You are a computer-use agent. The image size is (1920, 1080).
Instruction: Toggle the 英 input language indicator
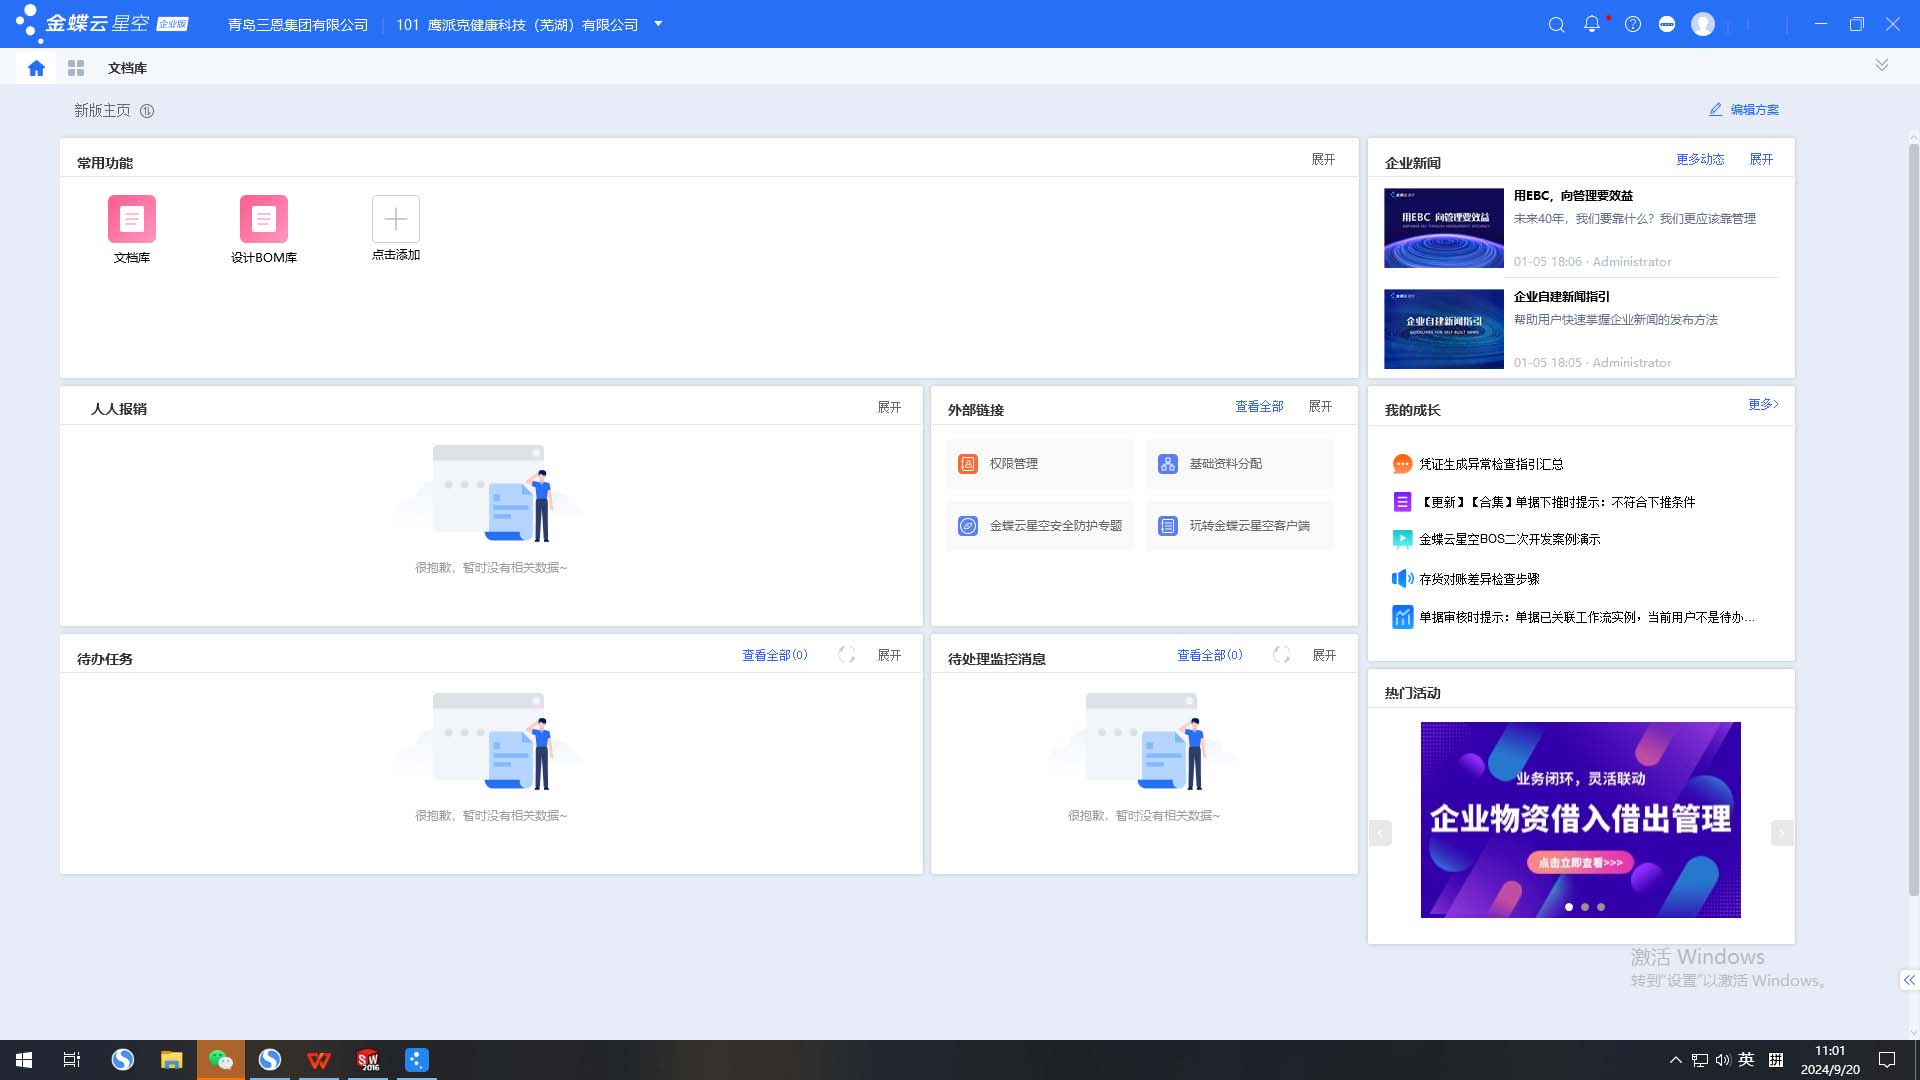(x=1746, y=1060)
